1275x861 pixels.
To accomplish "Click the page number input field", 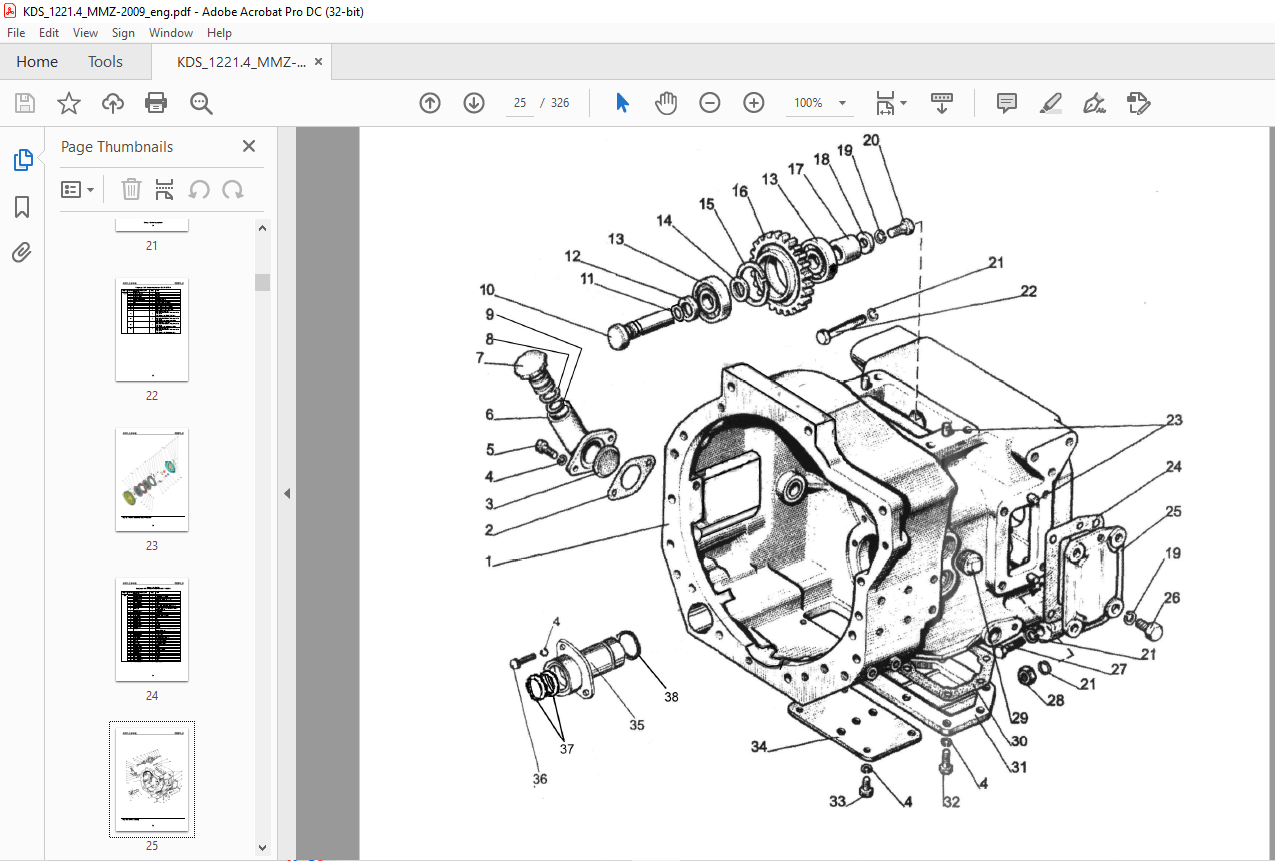I will coord(519,103).
